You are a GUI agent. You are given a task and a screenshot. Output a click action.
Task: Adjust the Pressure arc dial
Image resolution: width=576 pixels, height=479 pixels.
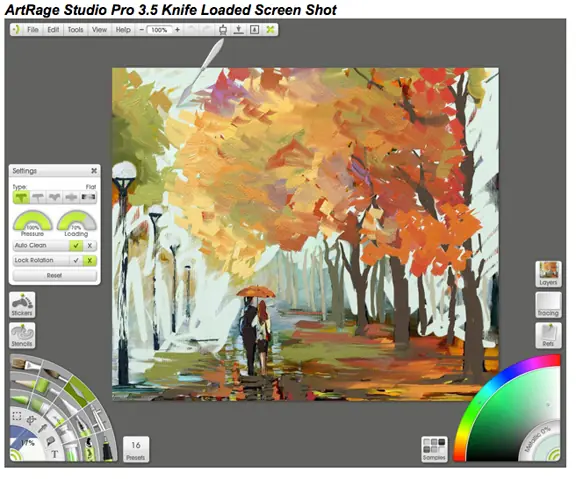pyautogui.click(x=32, y=220)
